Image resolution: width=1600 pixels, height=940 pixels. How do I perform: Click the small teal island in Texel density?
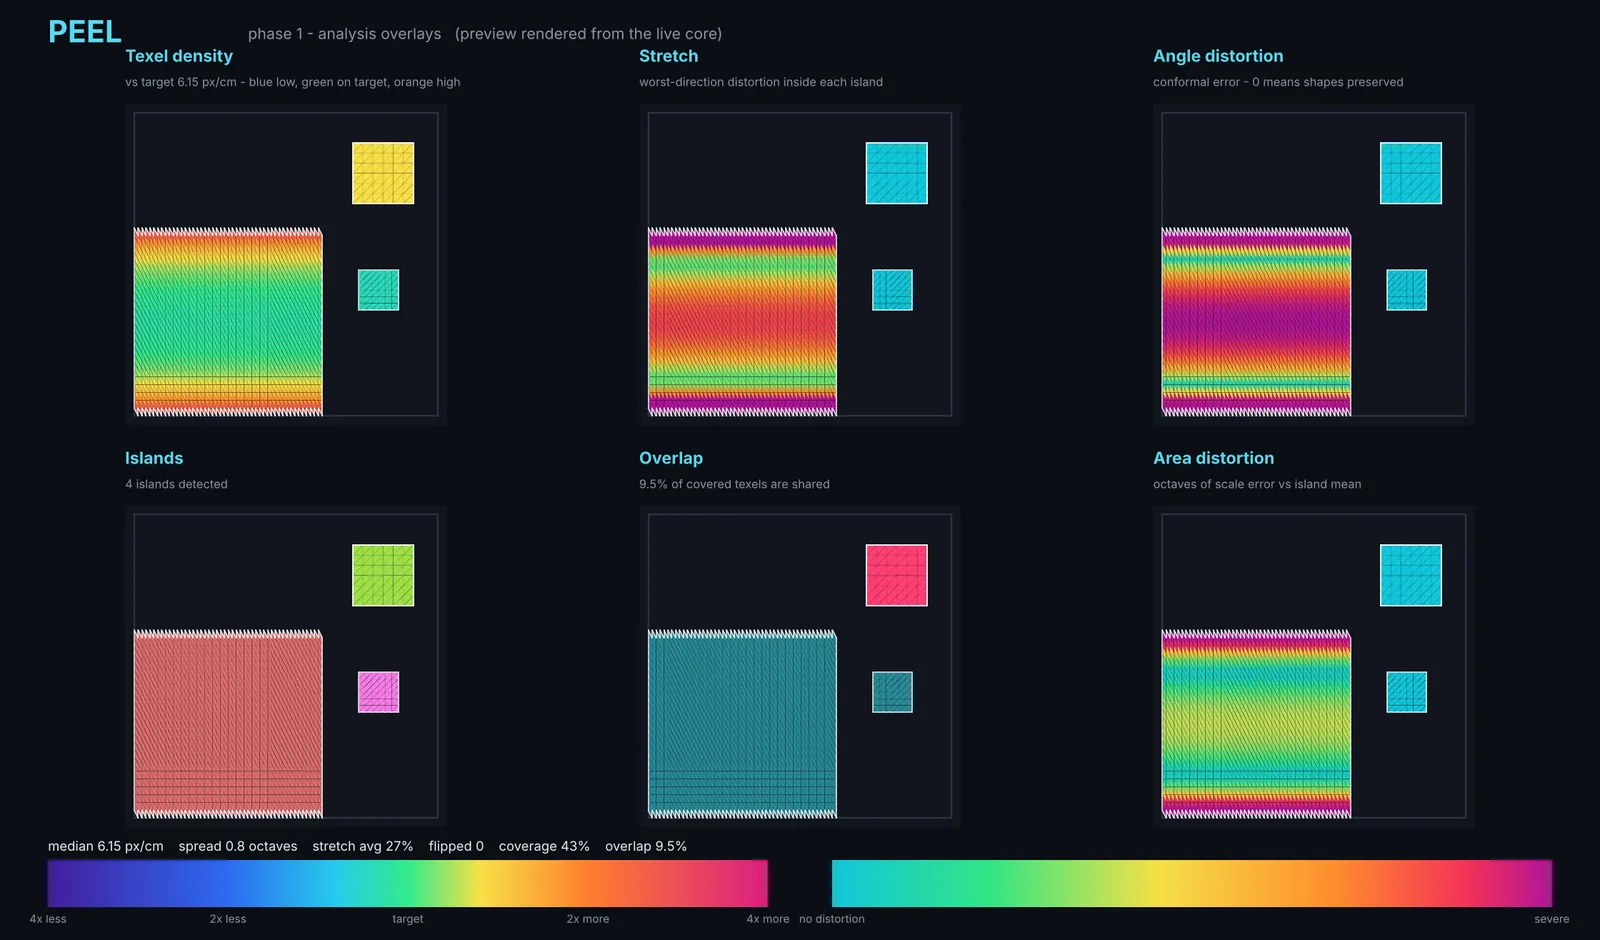(379, 290)
